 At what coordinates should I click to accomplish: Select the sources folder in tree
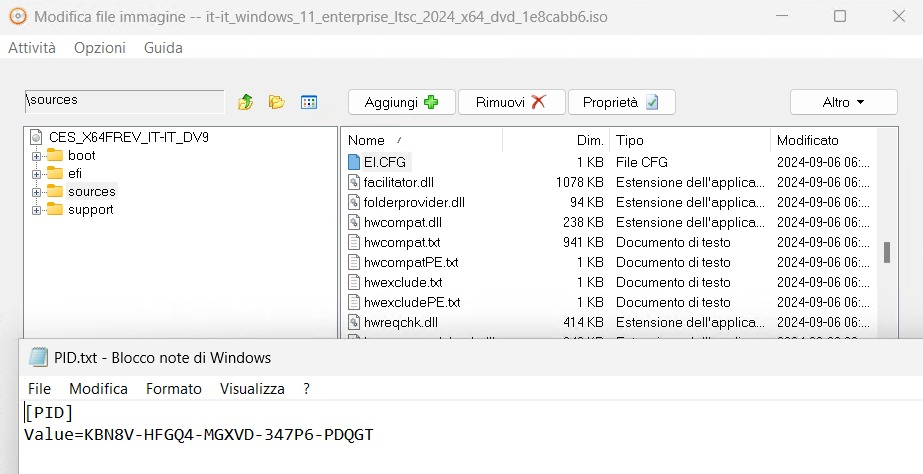pyautogui.click(x=91, y=191)
